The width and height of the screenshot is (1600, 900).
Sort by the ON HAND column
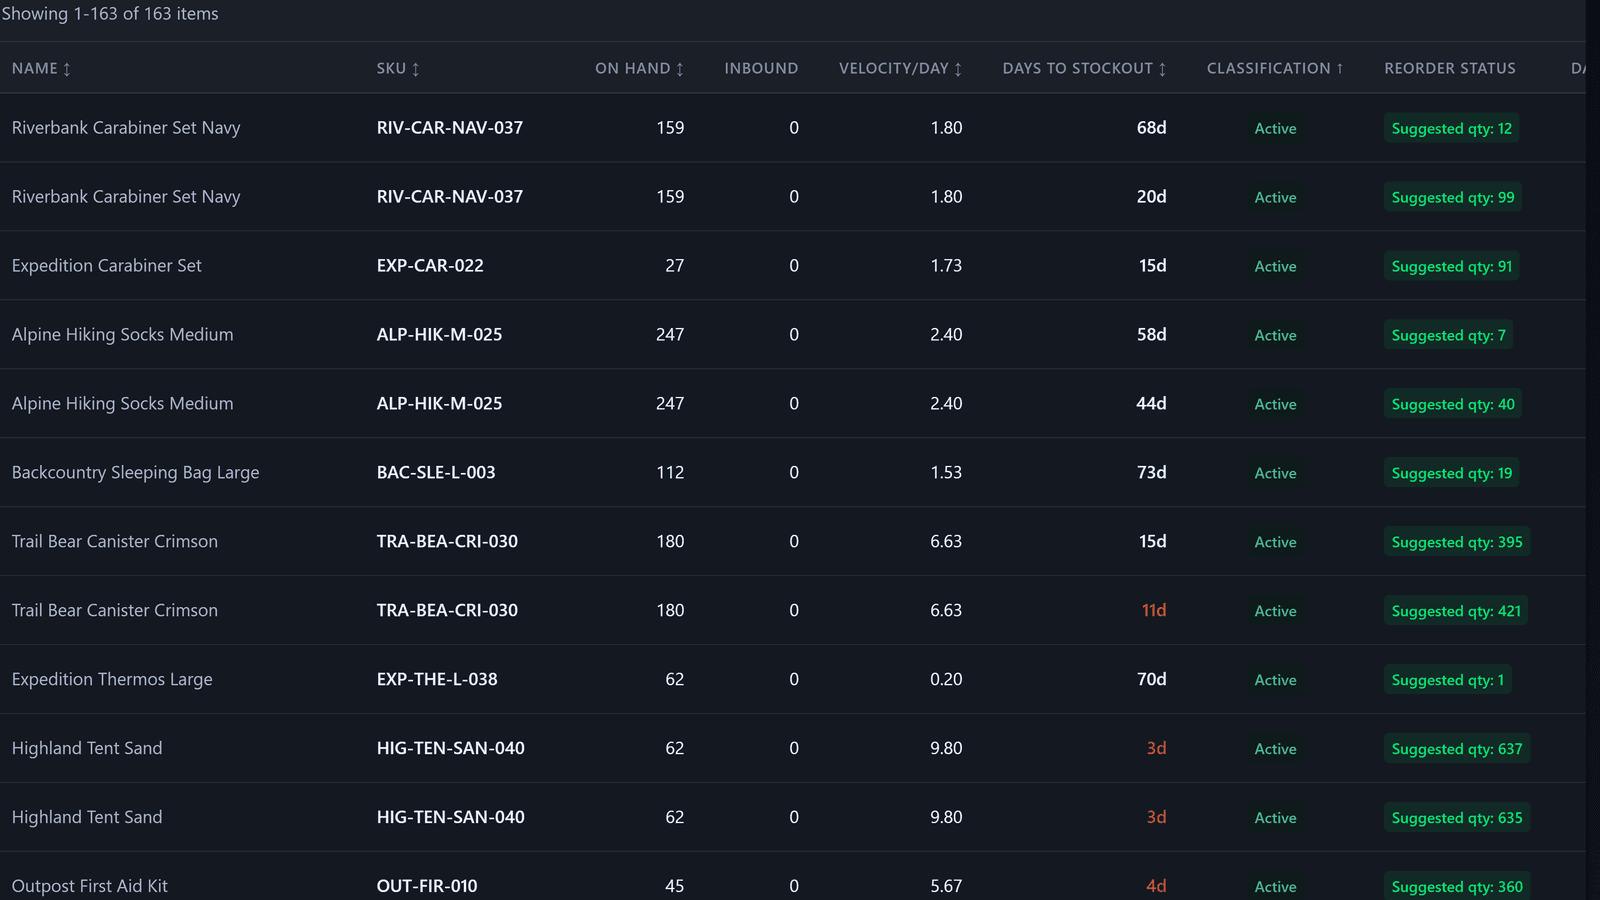pyautogui.click(x=639, y=68)
